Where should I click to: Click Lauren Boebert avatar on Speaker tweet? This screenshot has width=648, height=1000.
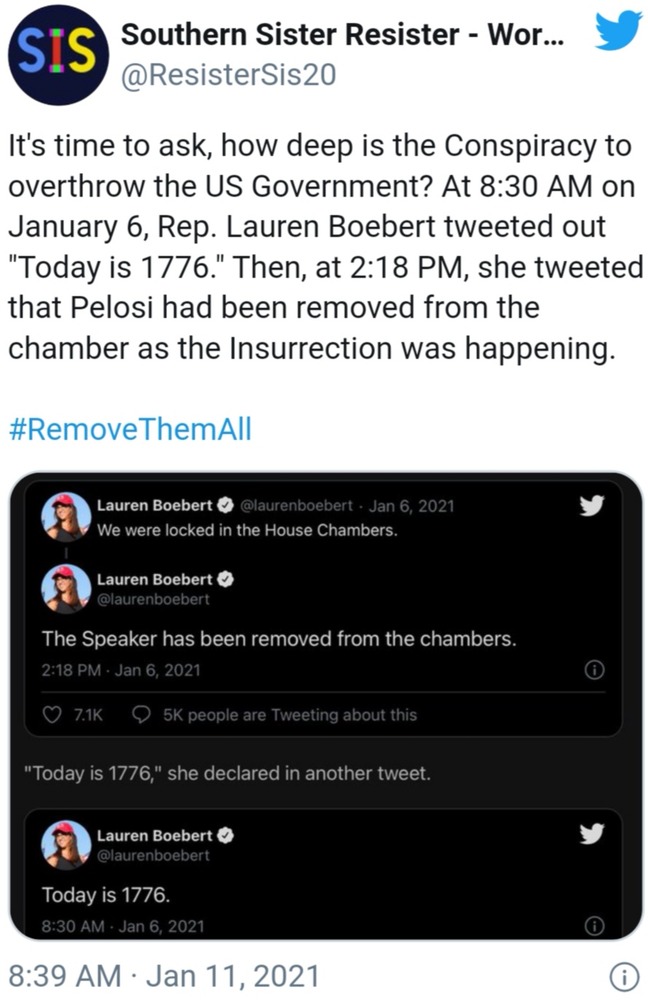(x=66, y=589)
